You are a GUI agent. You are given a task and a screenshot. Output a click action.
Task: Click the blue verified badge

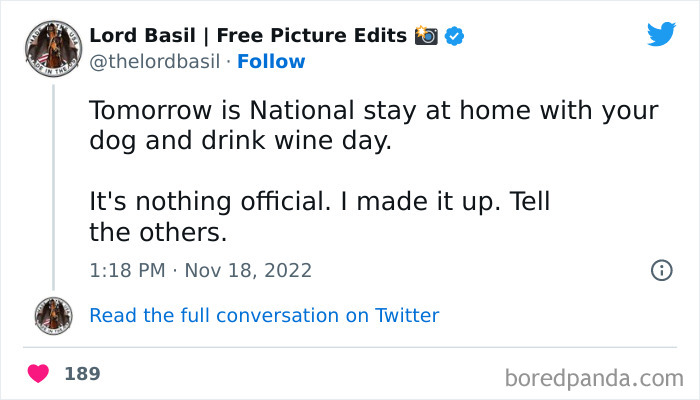454,36
